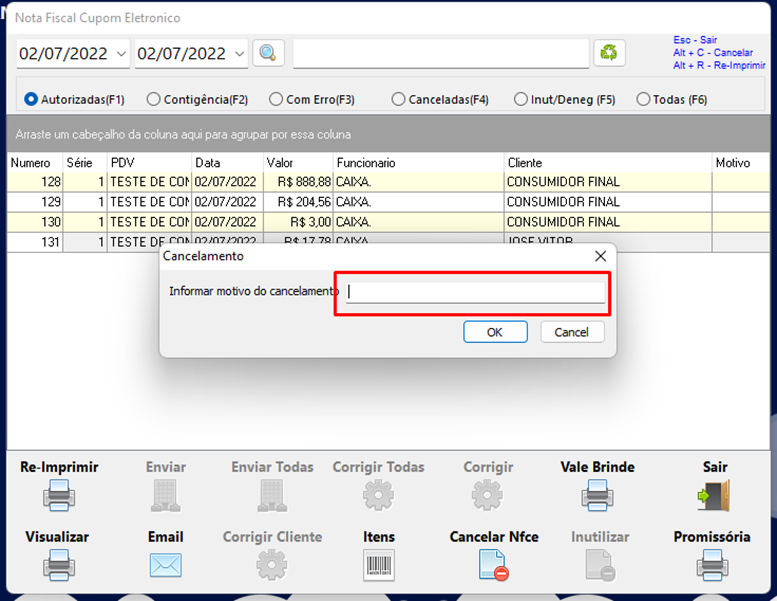Click the Funcionario column header
Viewport: 777px width, 601px height.
(x=419, y=163)
